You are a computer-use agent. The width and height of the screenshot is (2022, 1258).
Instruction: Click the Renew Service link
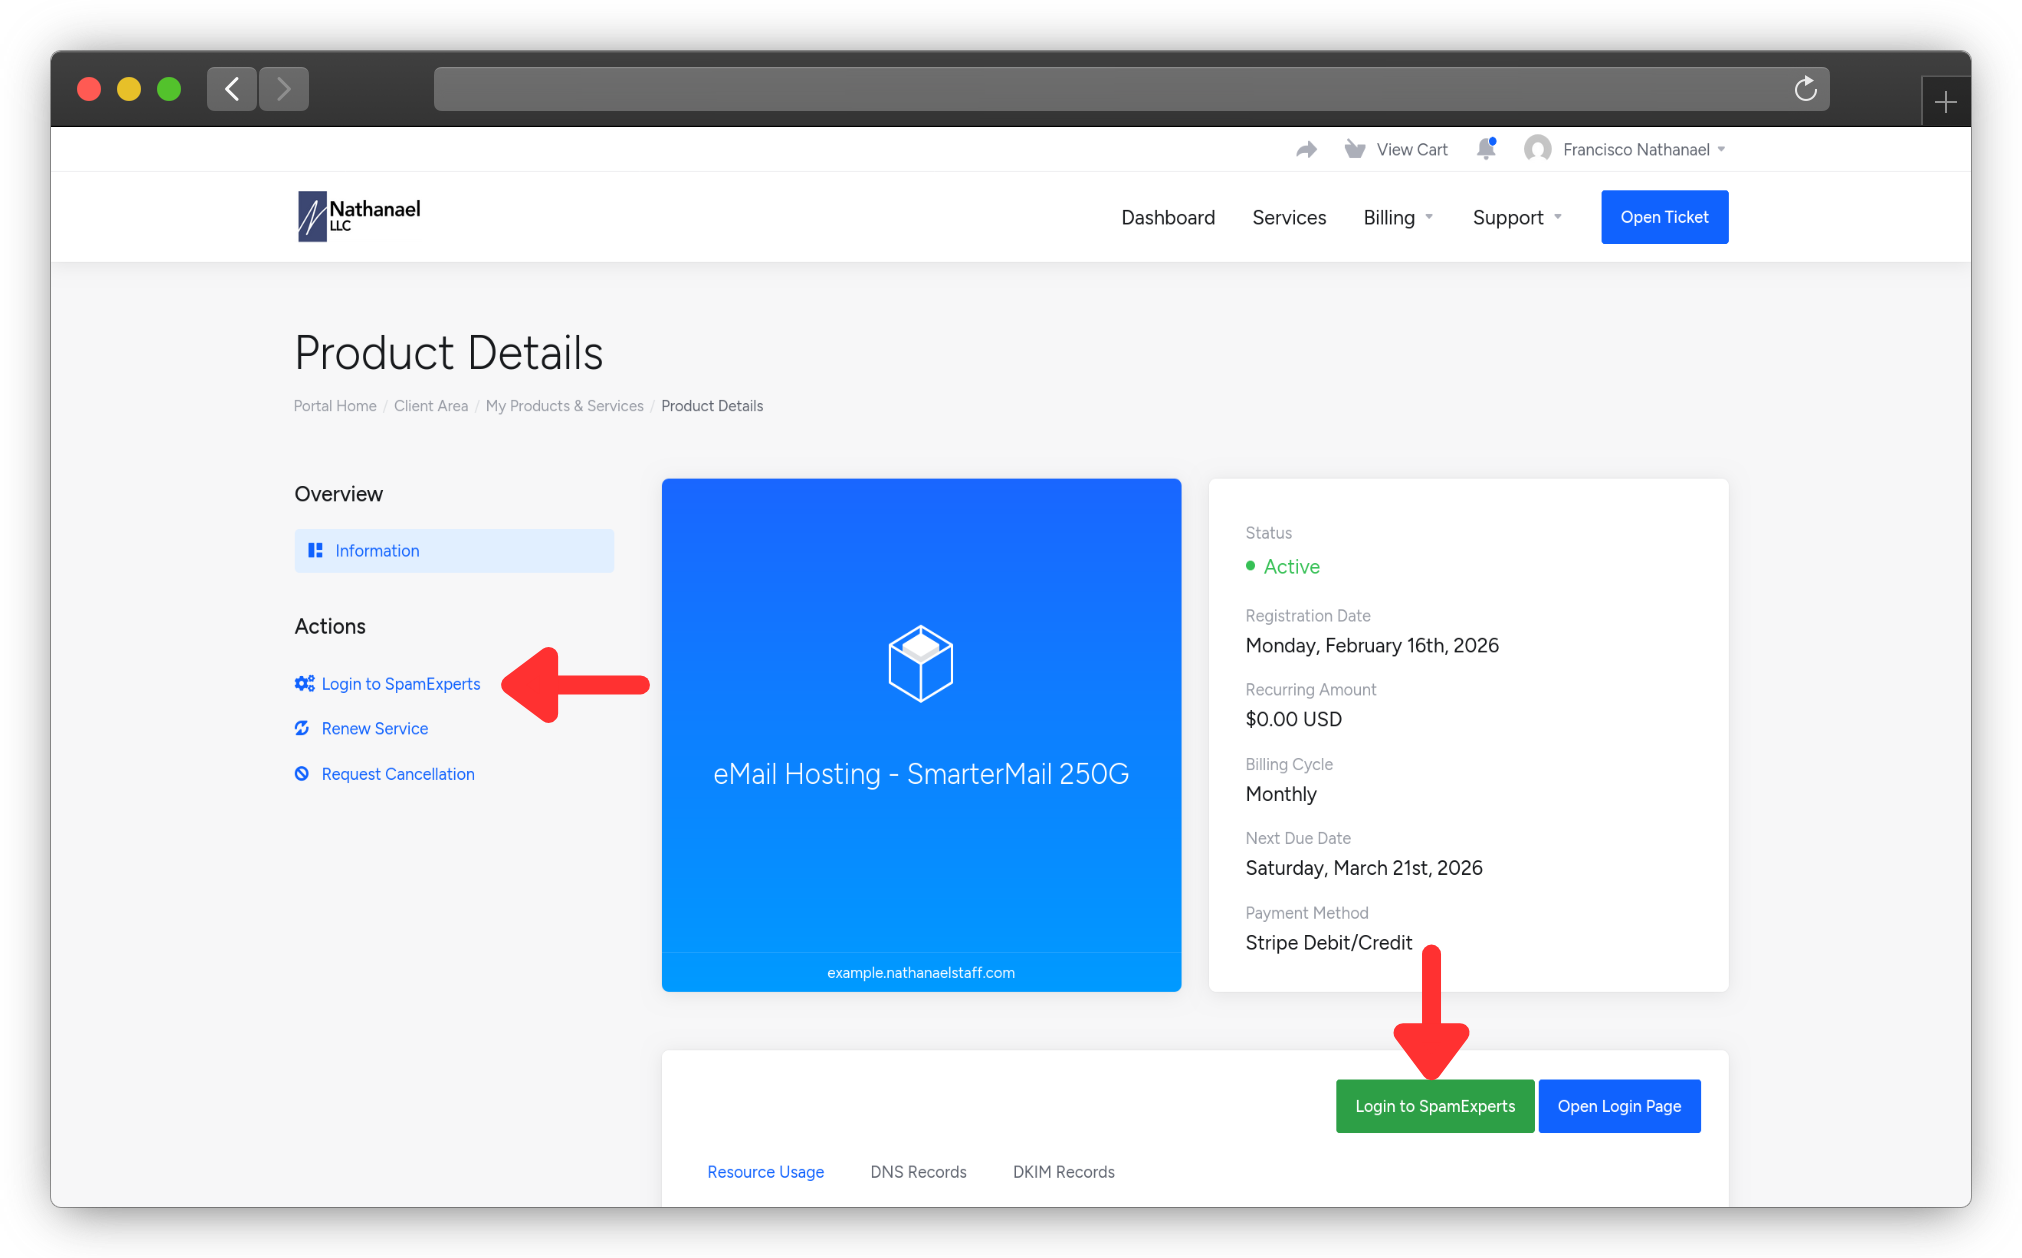pos(374,728)
